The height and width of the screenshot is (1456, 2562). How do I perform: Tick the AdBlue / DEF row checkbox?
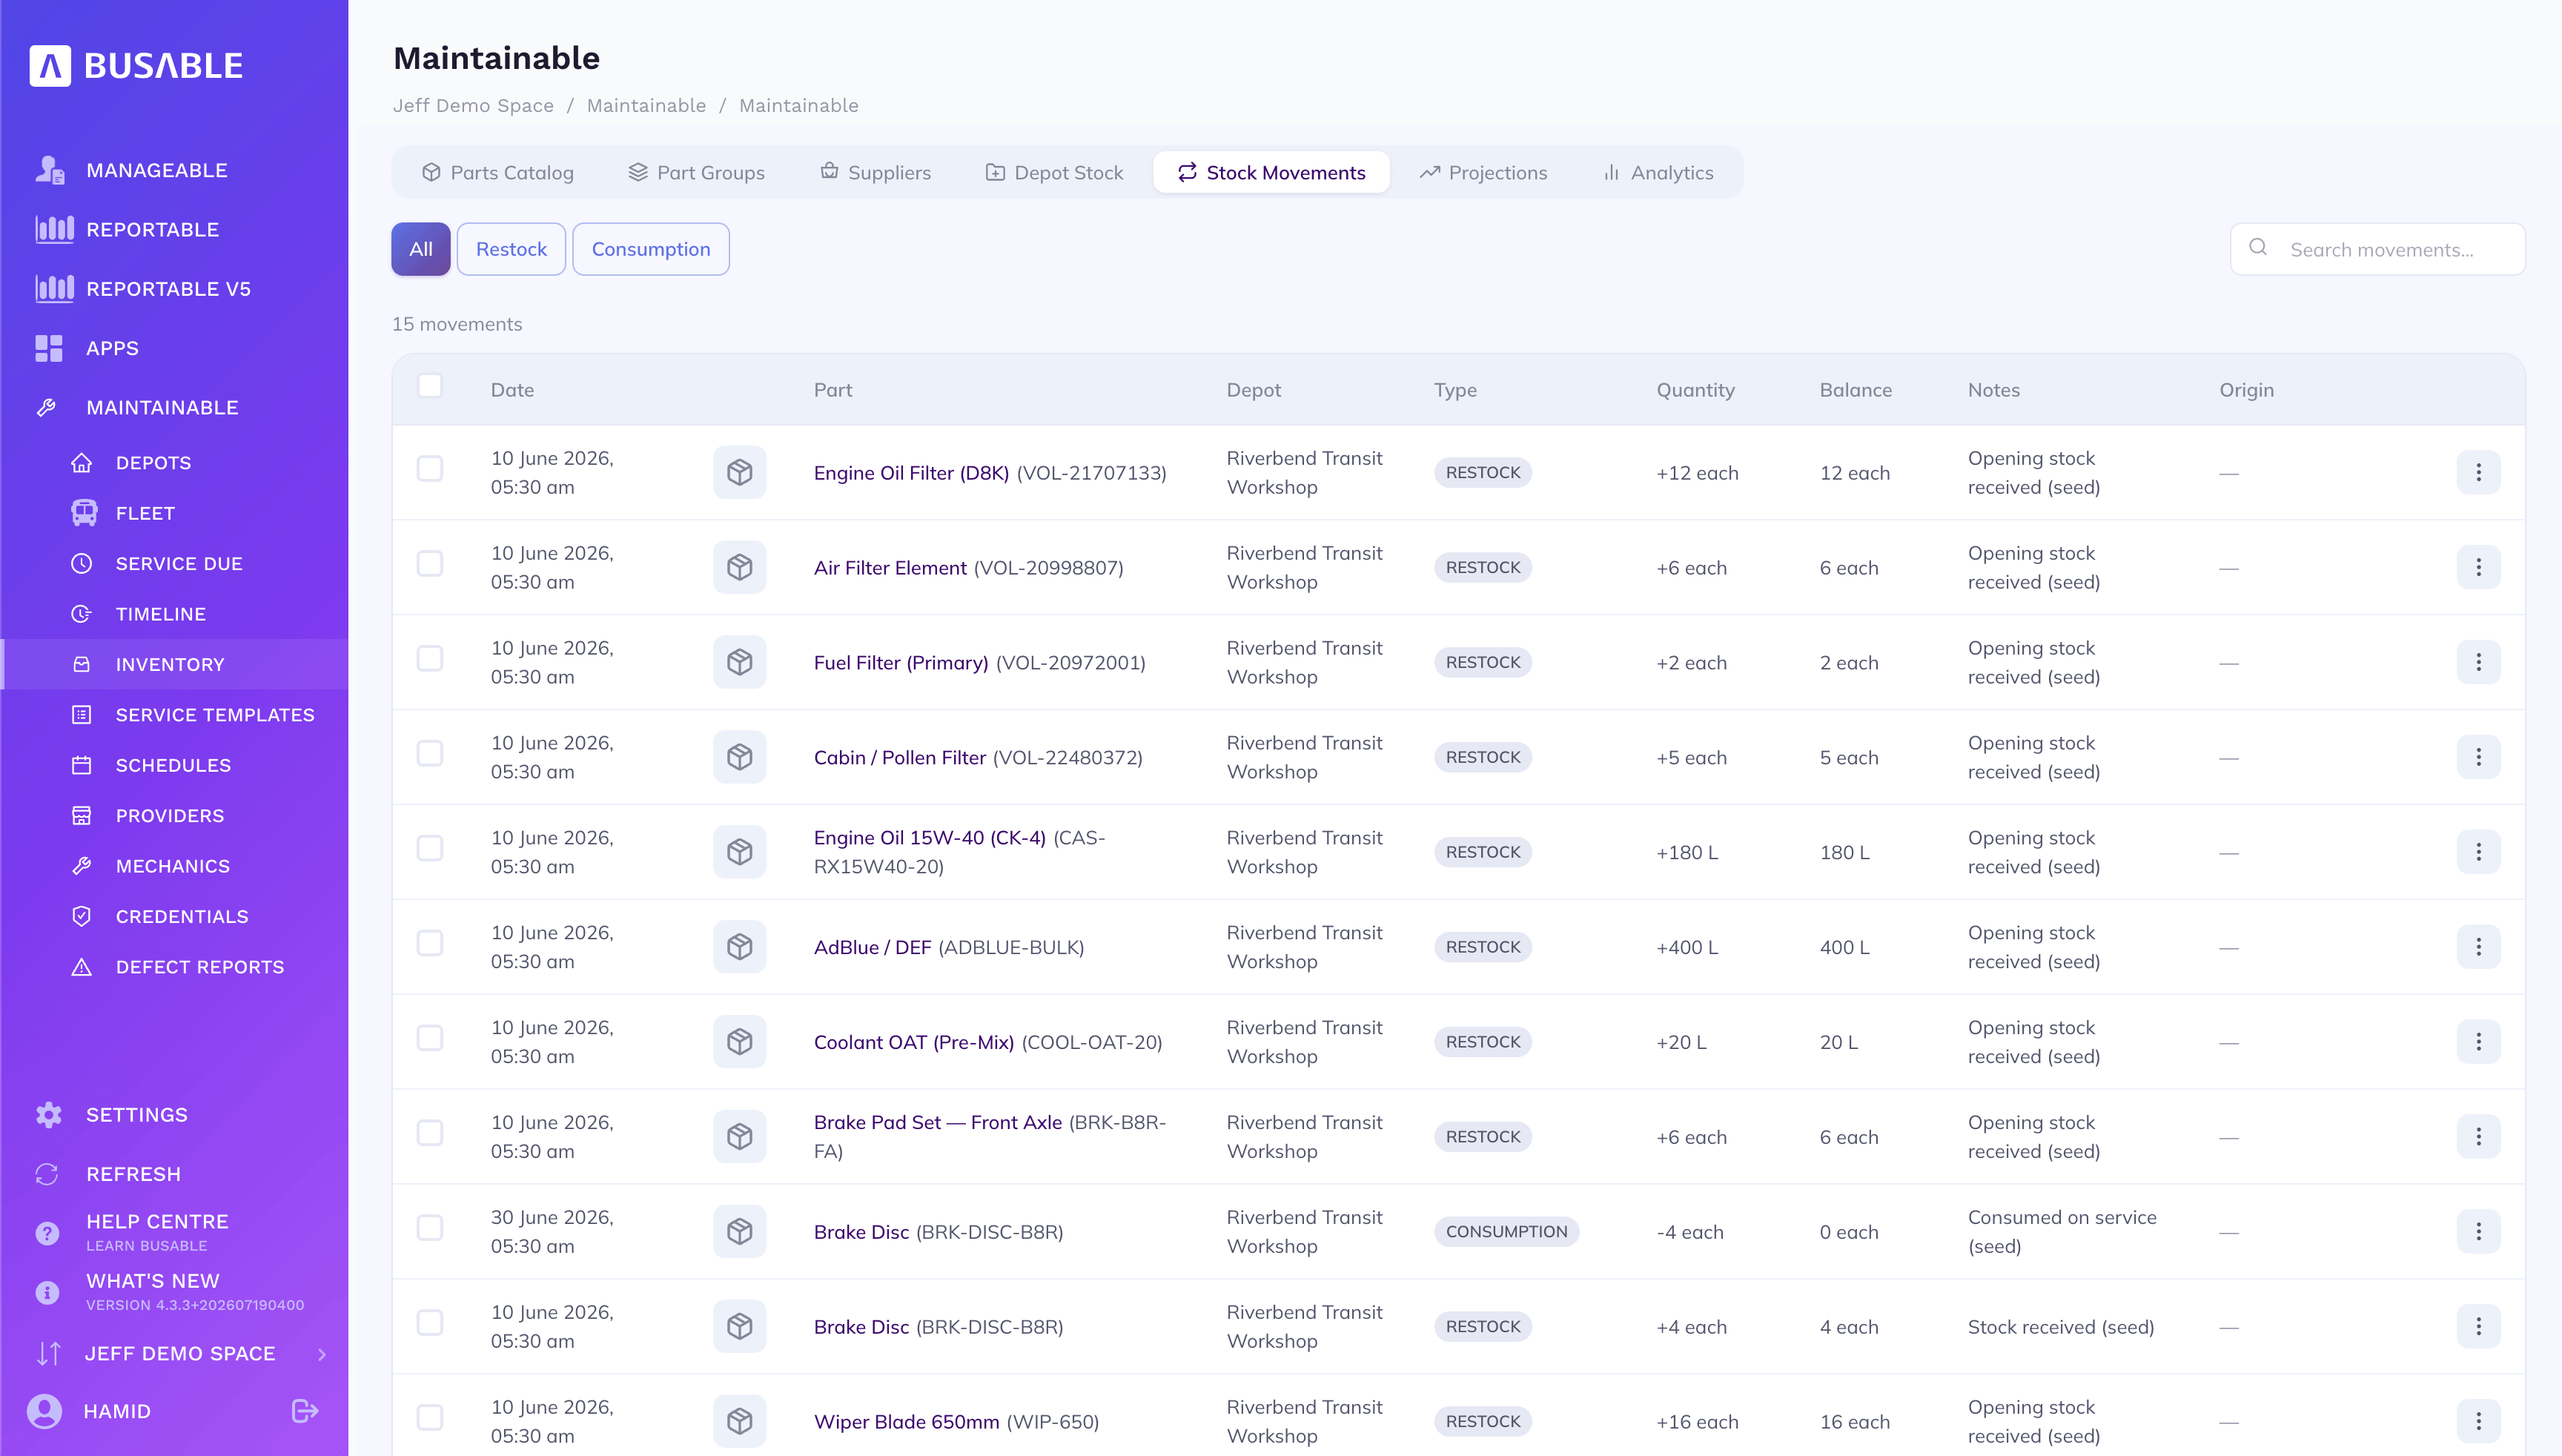tap(430, 943)
